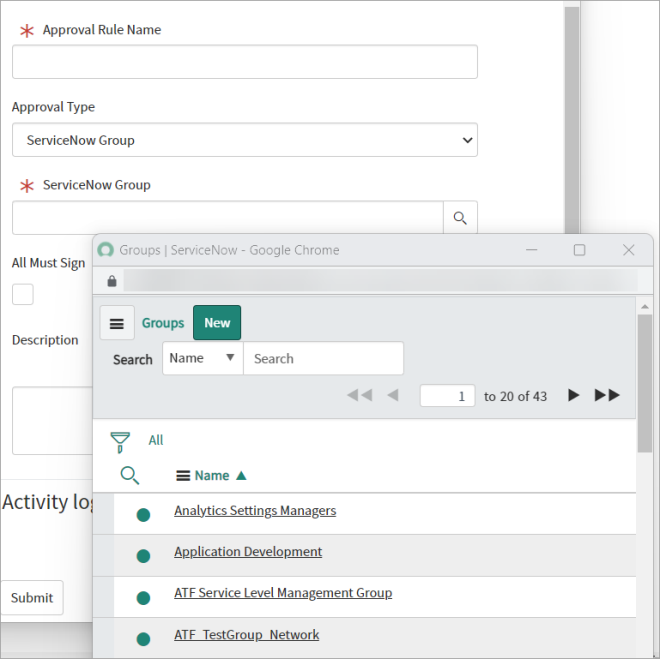Select the Analytics Settings Managers link
Screen dimensions: 660x659
(255, 510)
